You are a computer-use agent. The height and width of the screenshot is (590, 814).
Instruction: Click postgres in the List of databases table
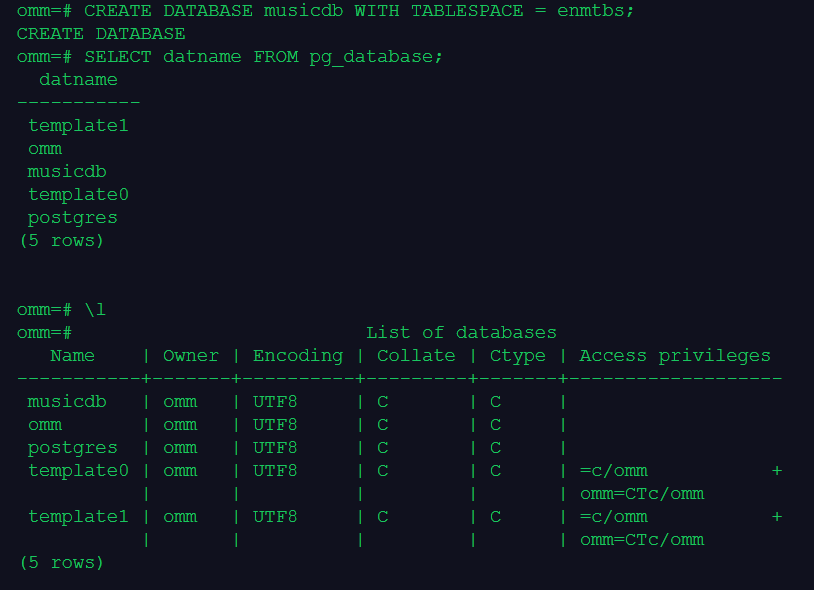[x=72, y=448]
